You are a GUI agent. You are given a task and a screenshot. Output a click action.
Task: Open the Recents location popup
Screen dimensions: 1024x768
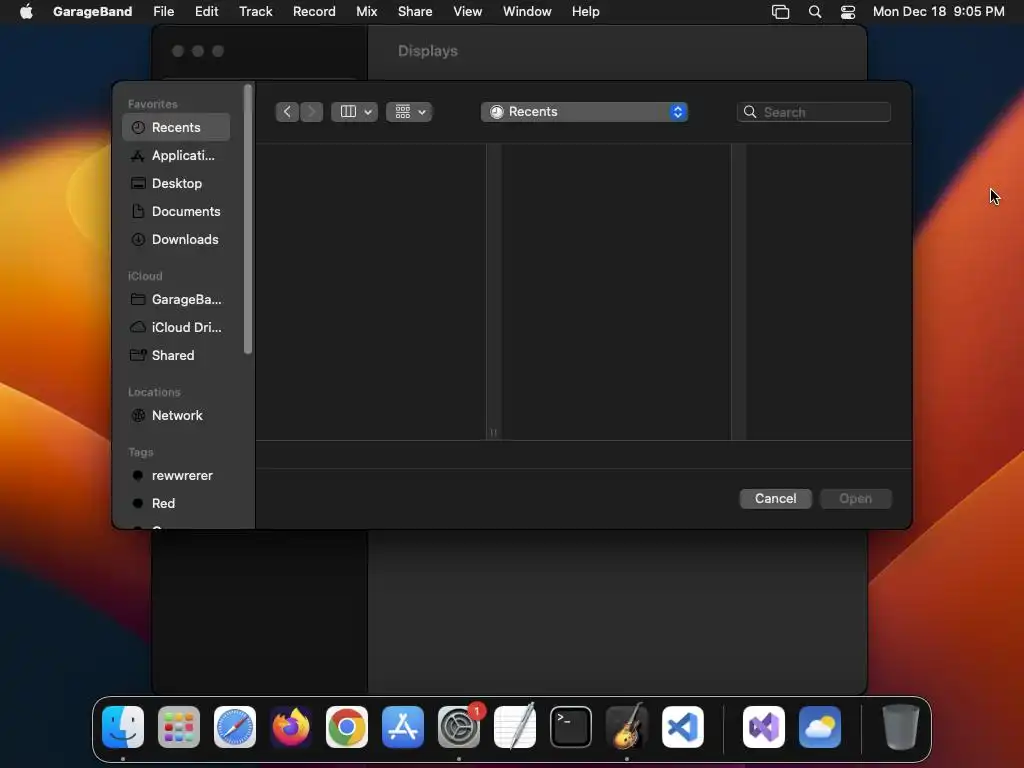pos(584,112)
